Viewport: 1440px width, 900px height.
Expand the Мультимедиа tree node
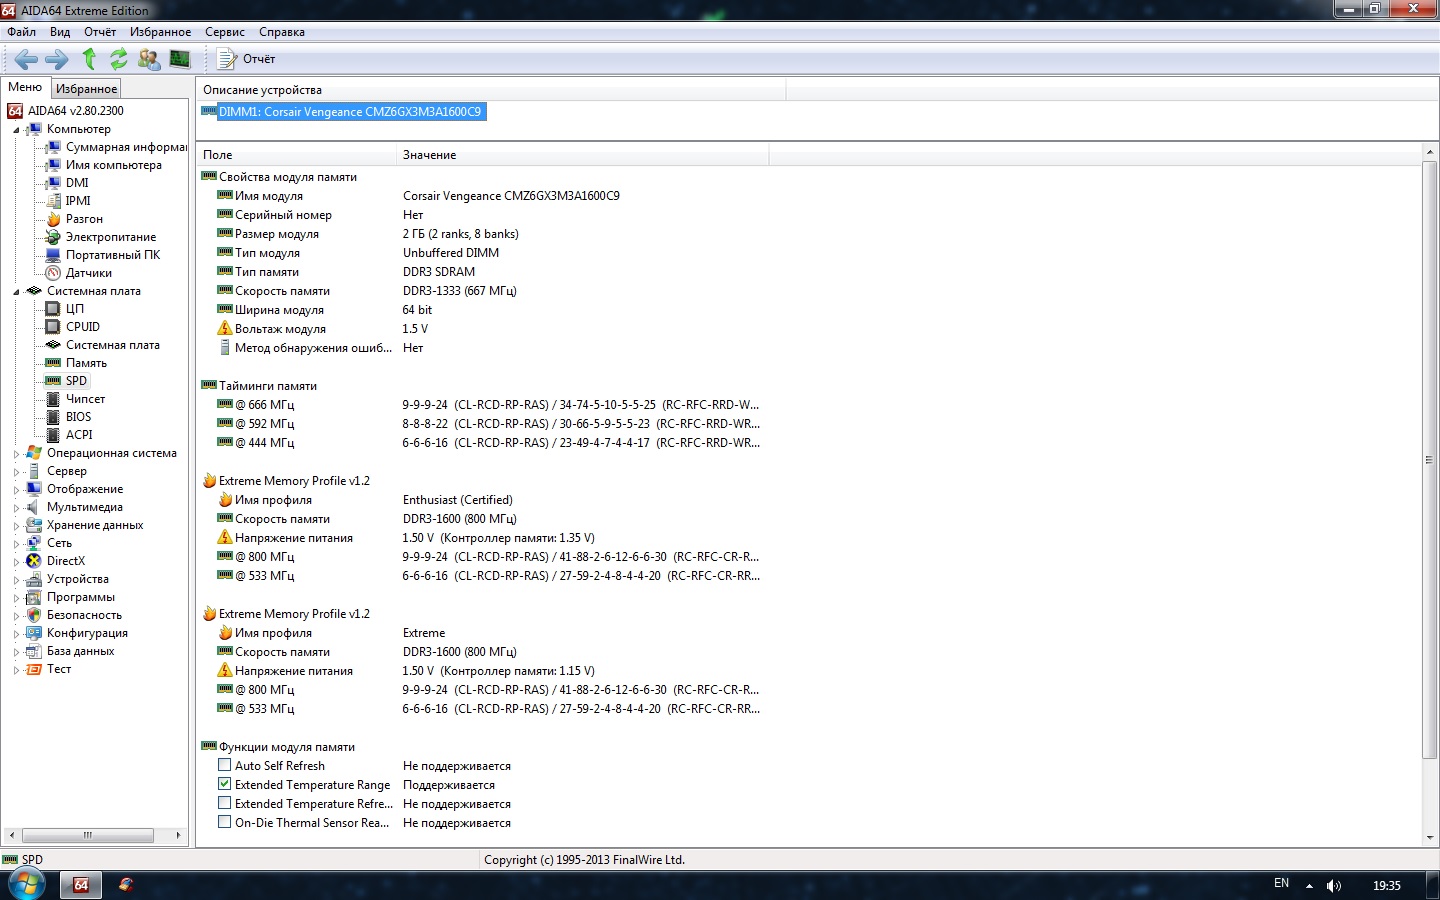16,508
